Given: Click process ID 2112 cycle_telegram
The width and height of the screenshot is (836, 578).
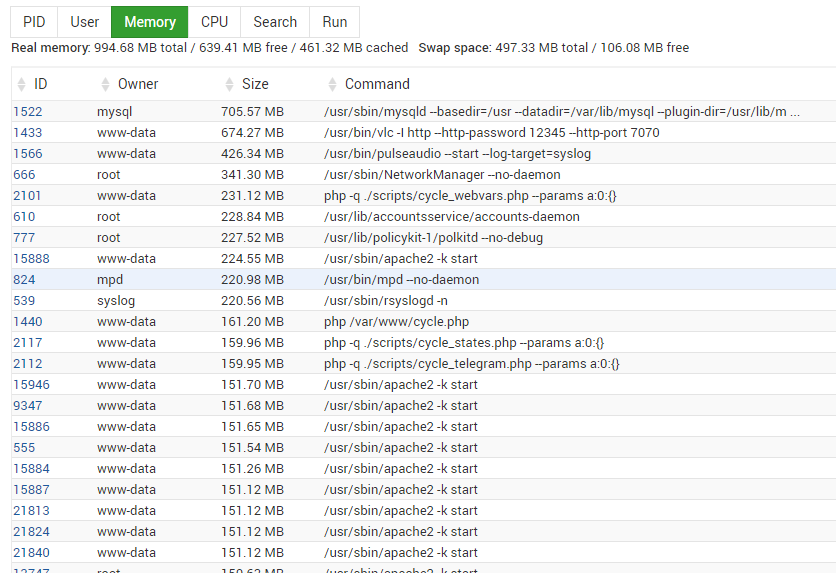Looking at the screenshot, I should pyautogui.click(x=28, y=364).
